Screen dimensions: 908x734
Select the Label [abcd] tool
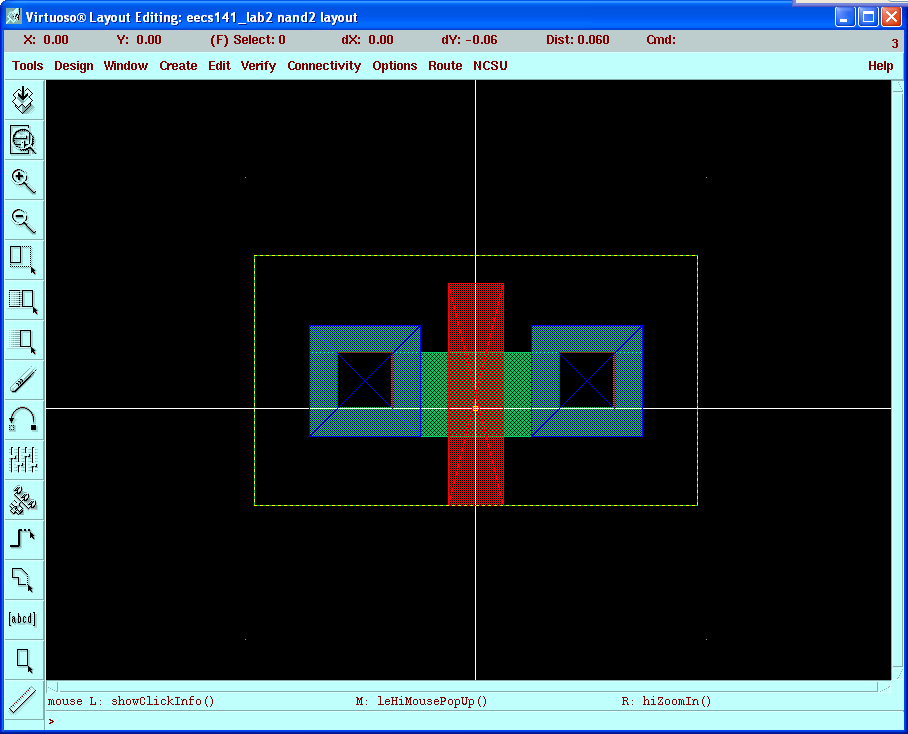(23, 618)
